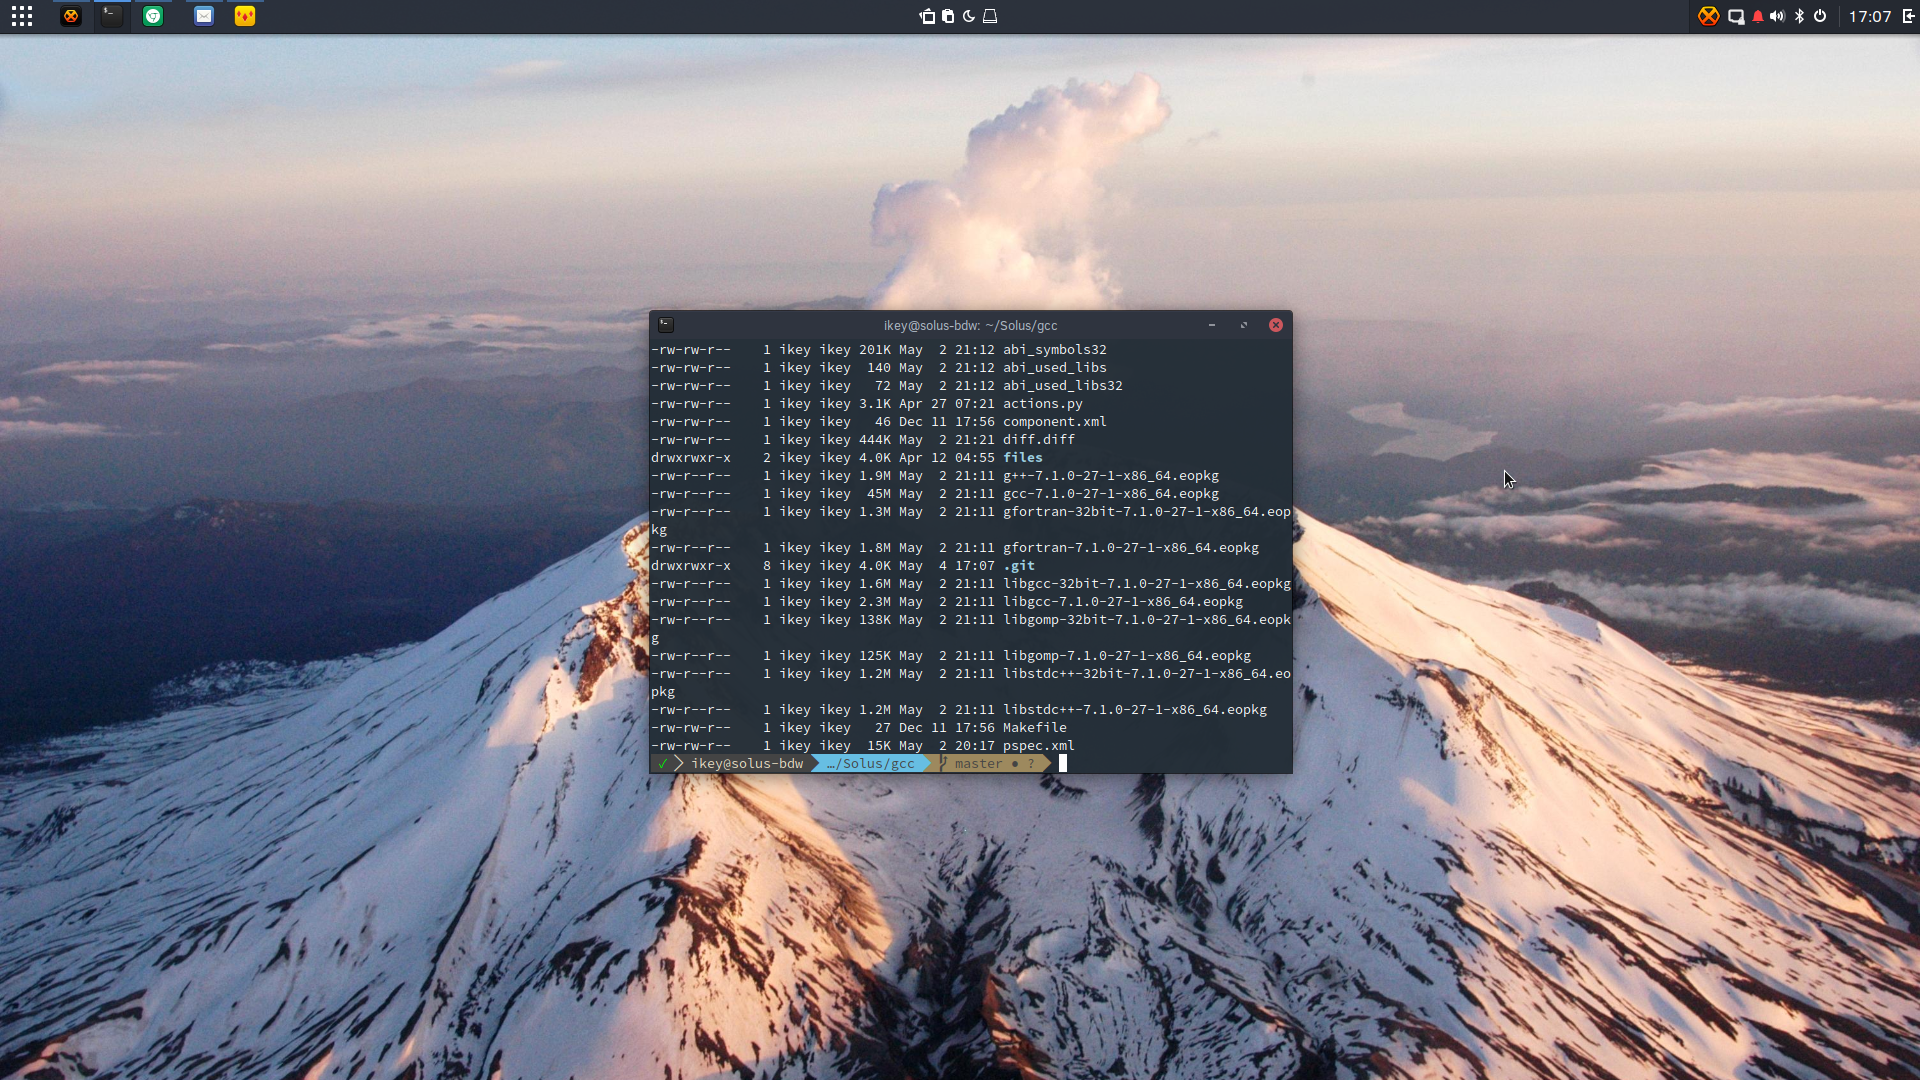Click the diff.diff file name
The width and height of the screenshot is (1920, 1080).
(1039, 440)
